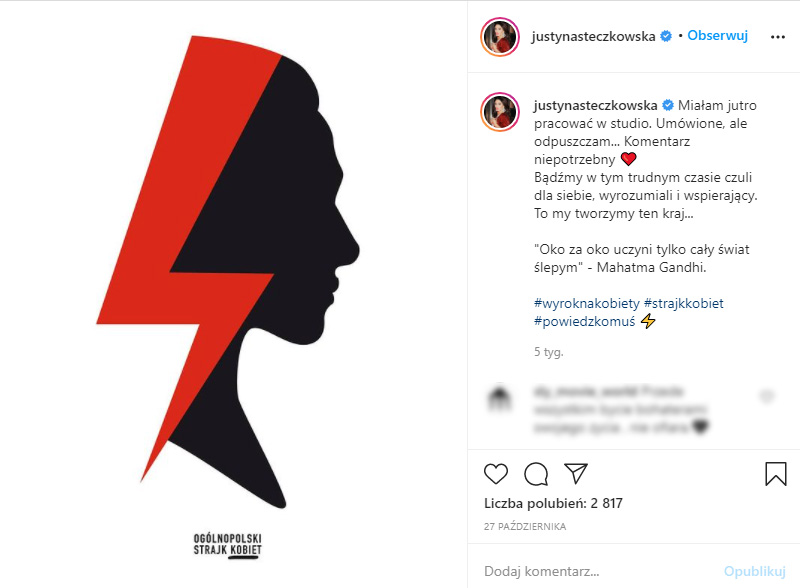
Task: Open the #powiedzkomuś hashtag
Action: pyautogui.click(x=584, y=322)
